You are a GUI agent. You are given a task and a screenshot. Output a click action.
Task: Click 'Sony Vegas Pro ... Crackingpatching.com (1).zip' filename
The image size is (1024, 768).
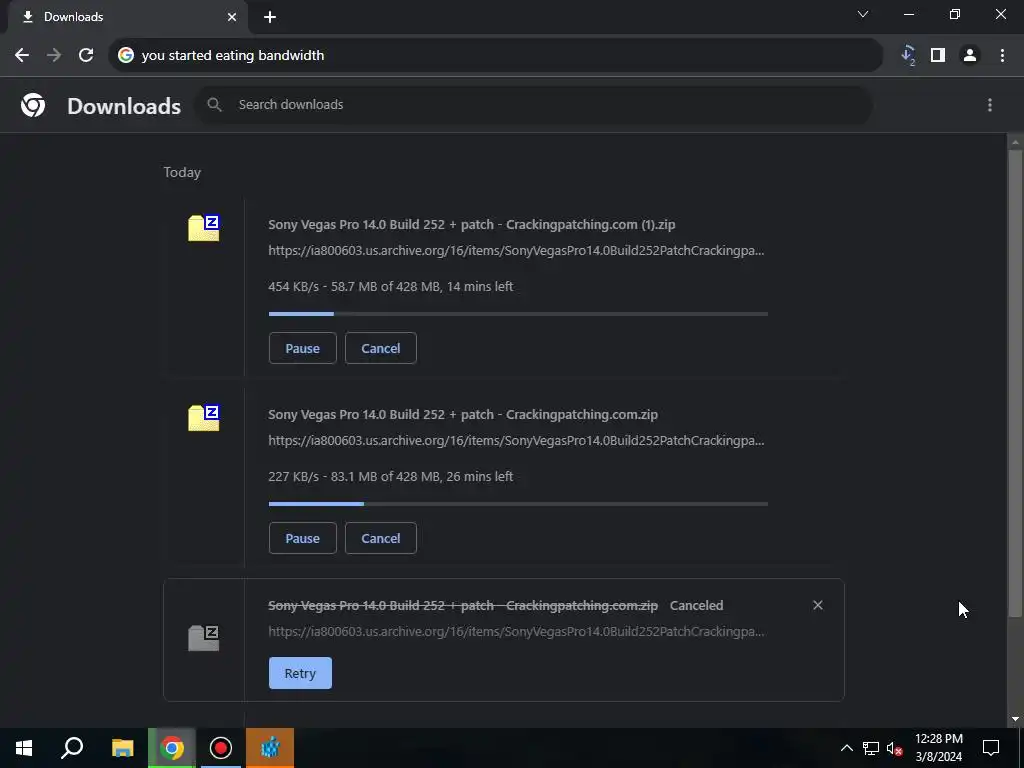472,225
